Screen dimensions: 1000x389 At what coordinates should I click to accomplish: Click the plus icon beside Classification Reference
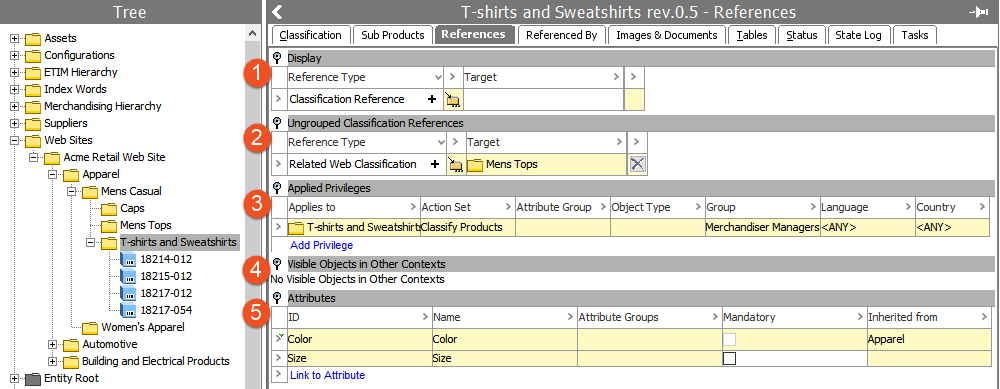432,99
